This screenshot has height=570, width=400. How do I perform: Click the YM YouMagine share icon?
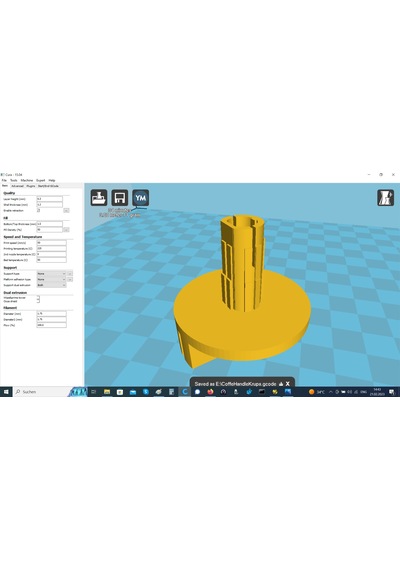click(x=141, y=197)
